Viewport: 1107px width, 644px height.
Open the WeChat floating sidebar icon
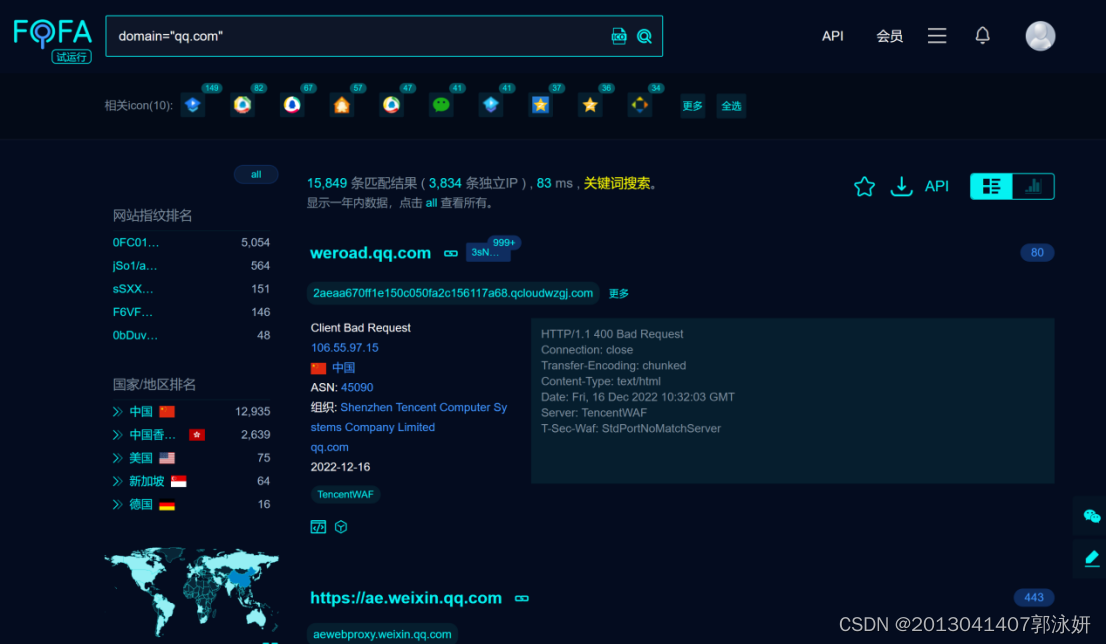click(1091, 516)
